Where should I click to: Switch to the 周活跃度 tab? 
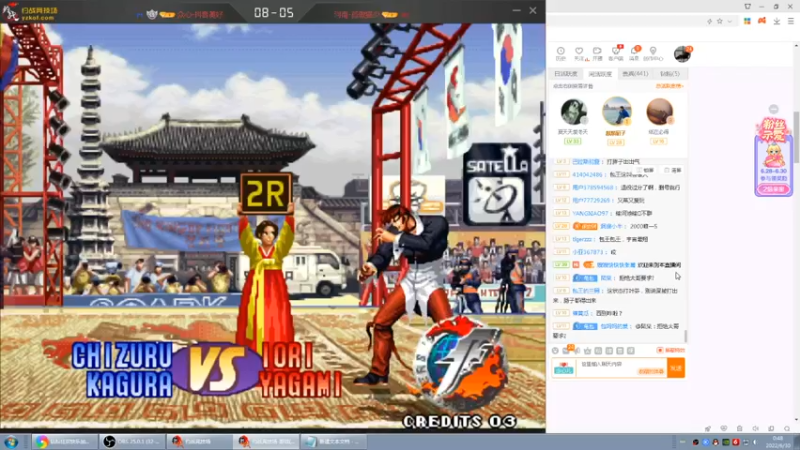pyautogui.click(x=600, y=74)
